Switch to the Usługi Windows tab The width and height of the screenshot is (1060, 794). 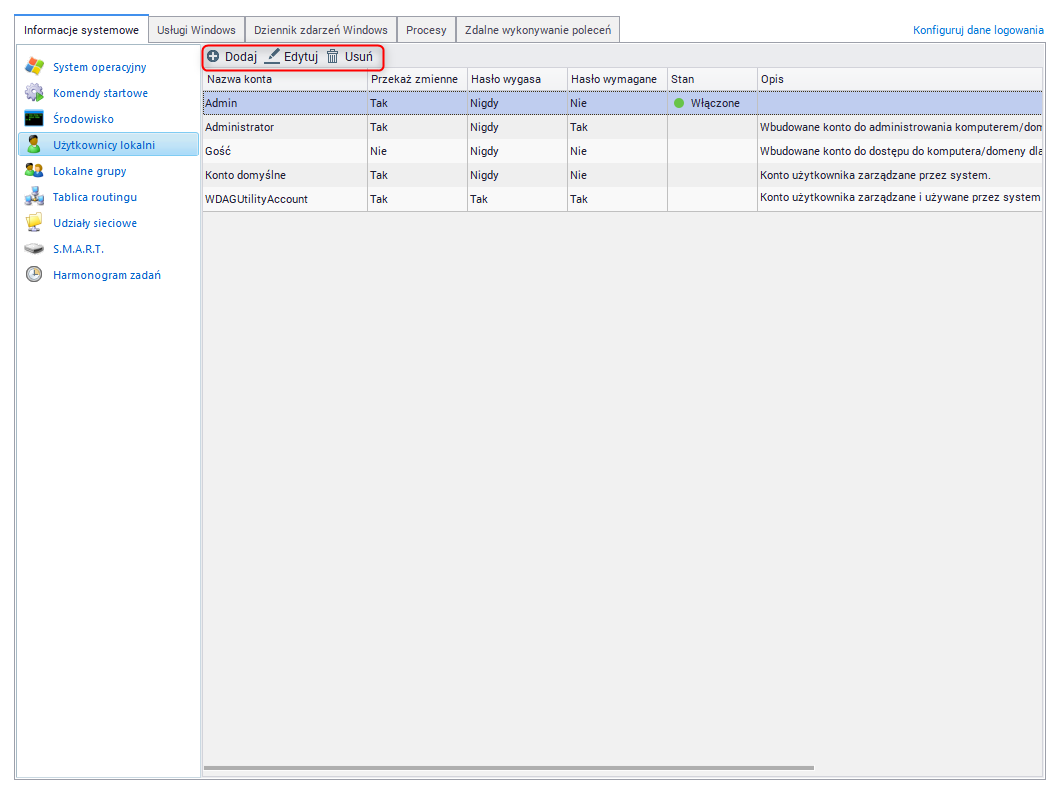coord(196,30)
